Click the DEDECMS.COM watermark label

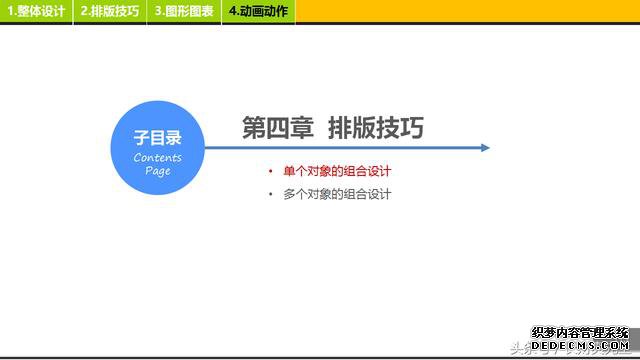point(580,346)
